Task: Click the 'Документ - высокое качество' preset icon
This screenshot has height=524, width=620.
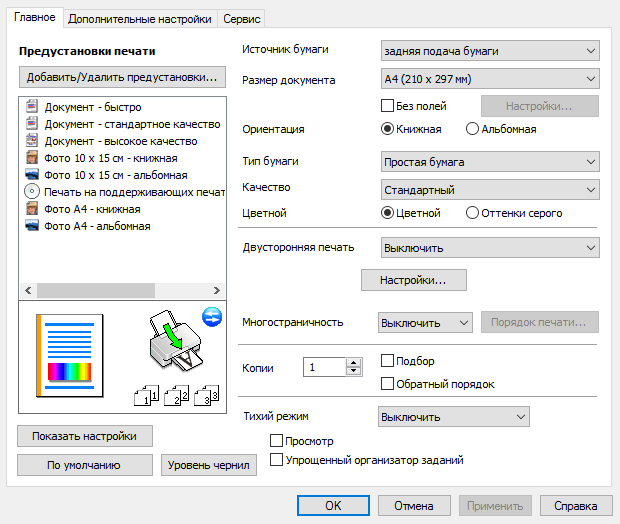Action: 32,140
